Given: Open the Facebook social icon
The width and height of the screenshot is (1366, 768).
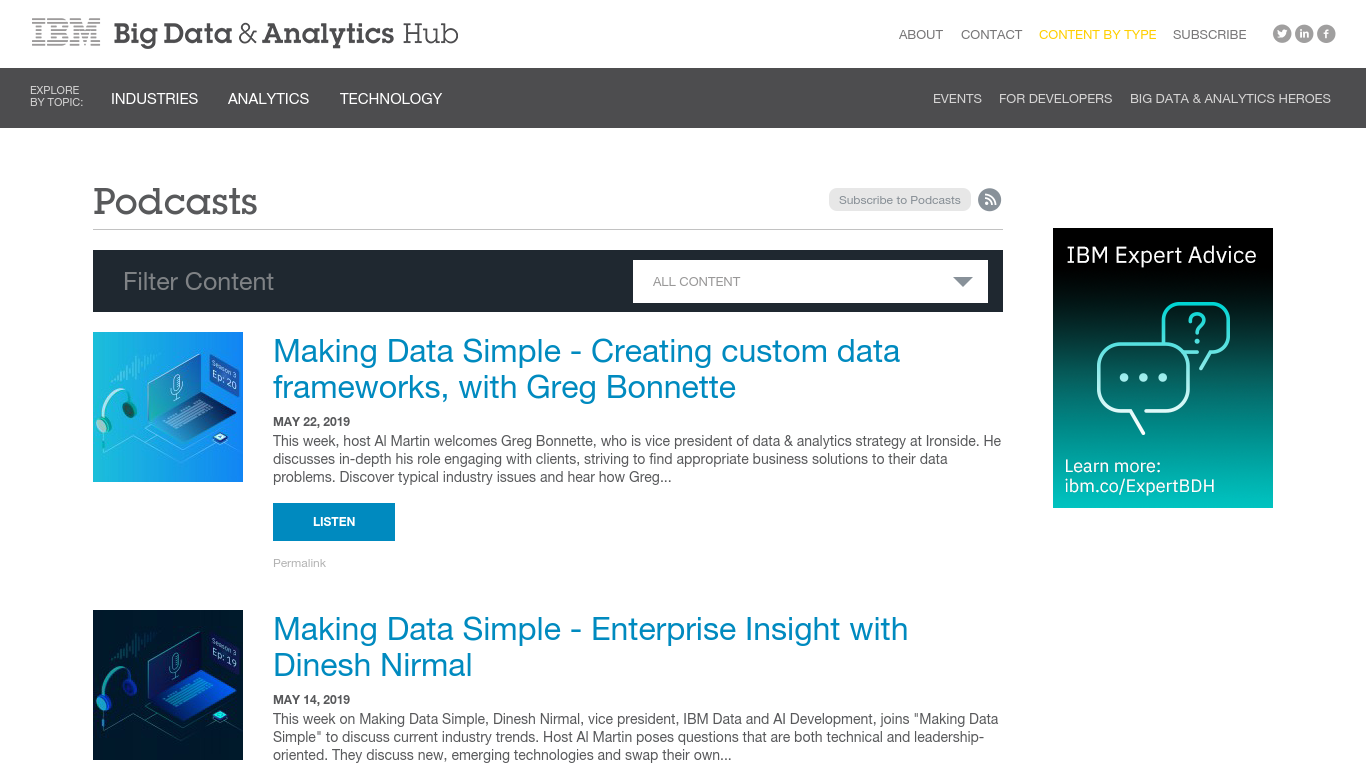Looking at the screenshot, I should 1326,34.
